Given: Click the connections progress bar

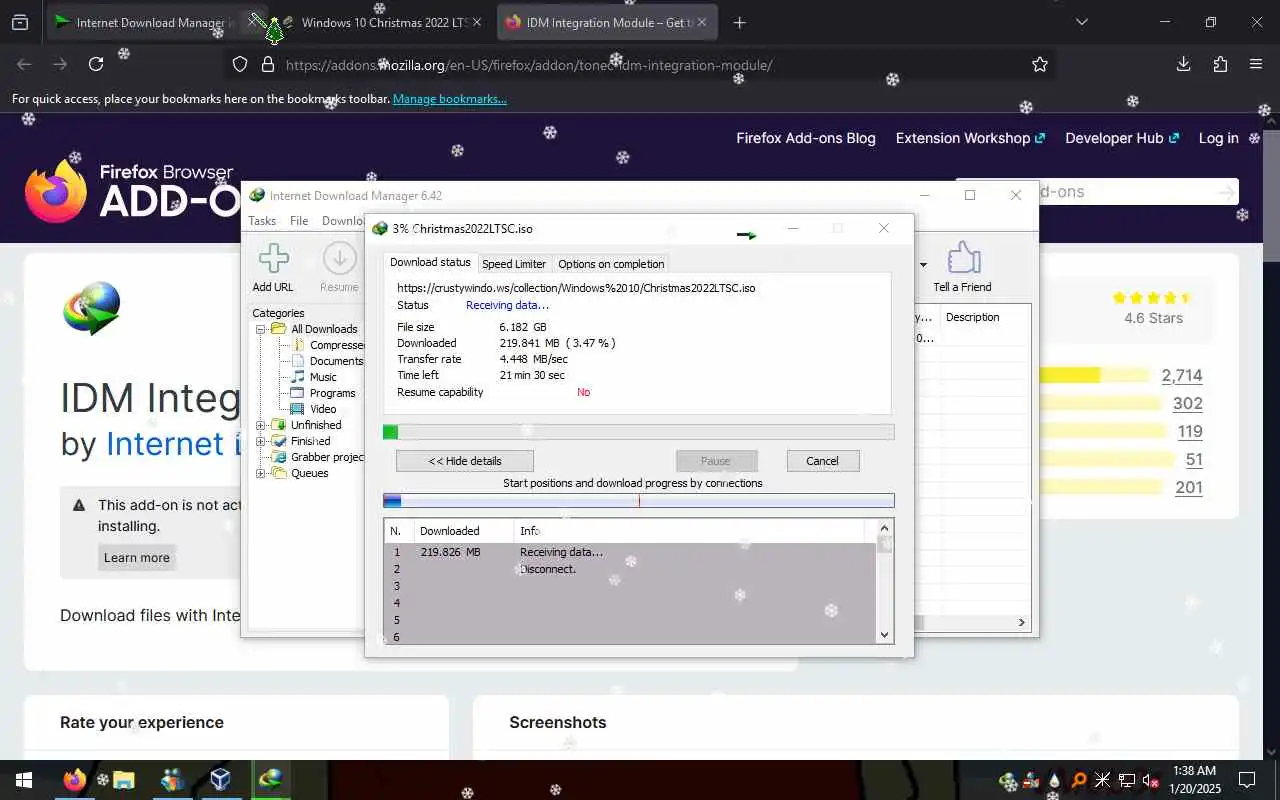Looking at the screenshot, I should pos(639,501).
